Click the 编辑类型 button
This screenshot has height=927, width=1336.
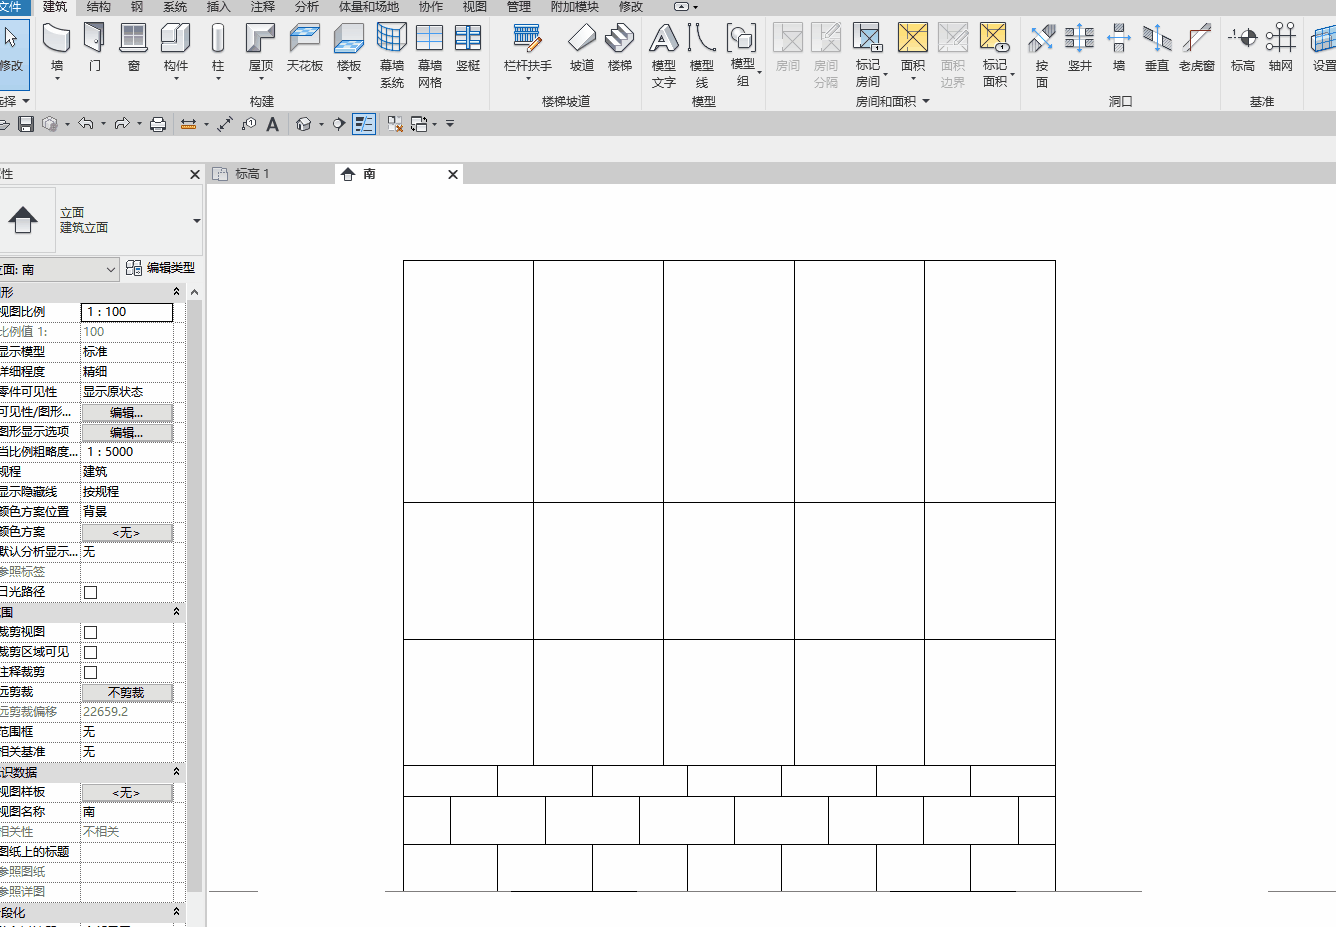click(x=161, y=268)
